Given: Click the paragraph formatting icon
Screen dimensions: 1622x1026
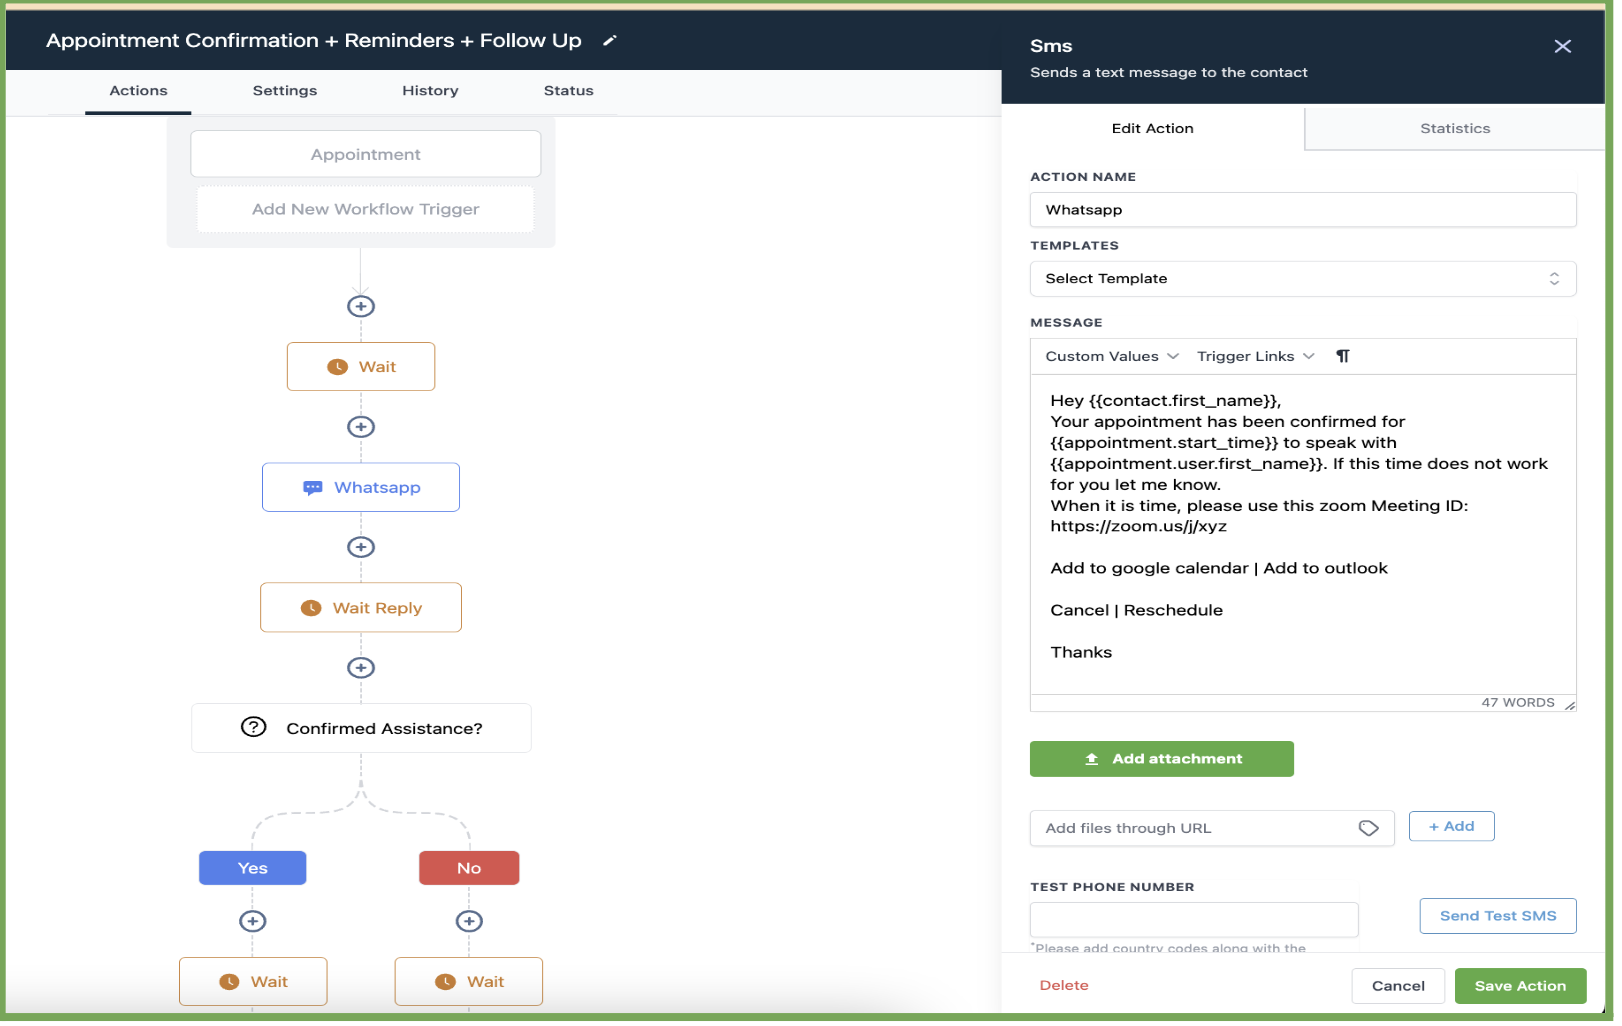Looking at the screenshot, I should tap(1343, 357).
